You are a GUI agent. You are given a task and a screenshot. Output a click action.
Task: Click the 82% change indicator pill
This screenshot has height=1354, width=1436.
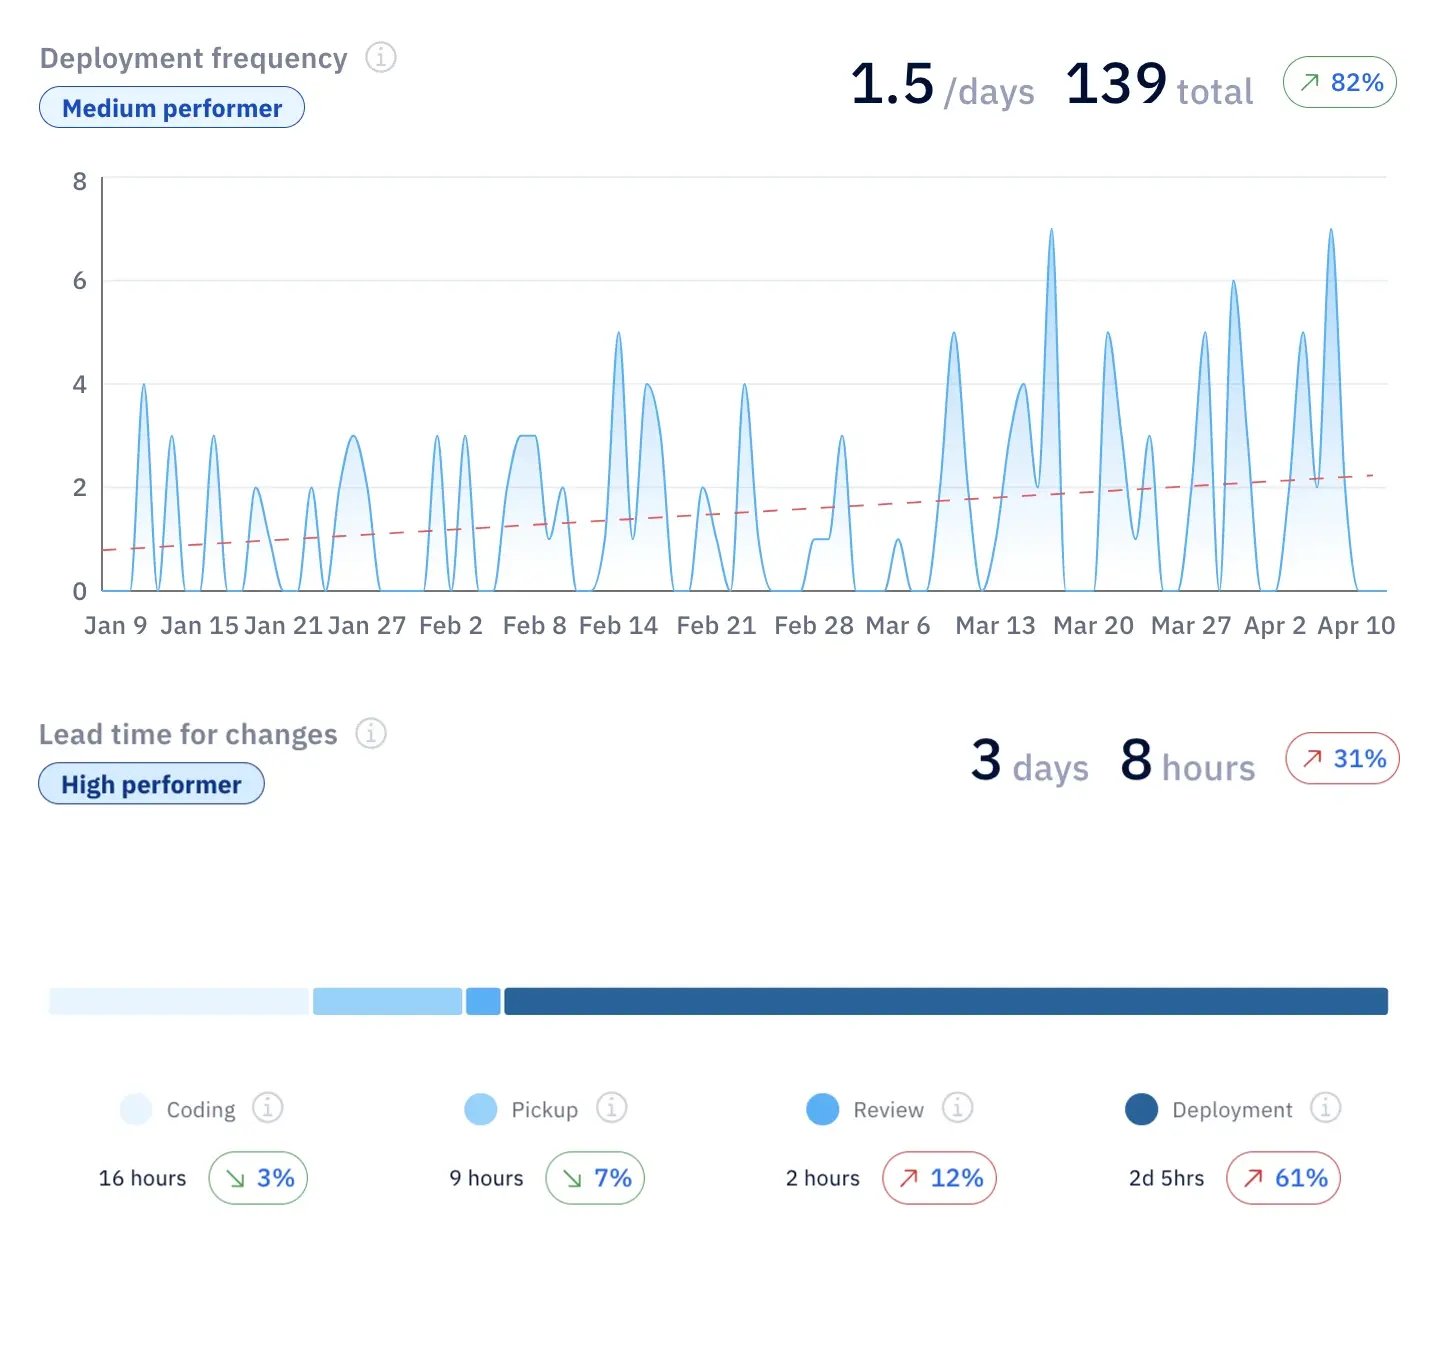pos(1339,82)
